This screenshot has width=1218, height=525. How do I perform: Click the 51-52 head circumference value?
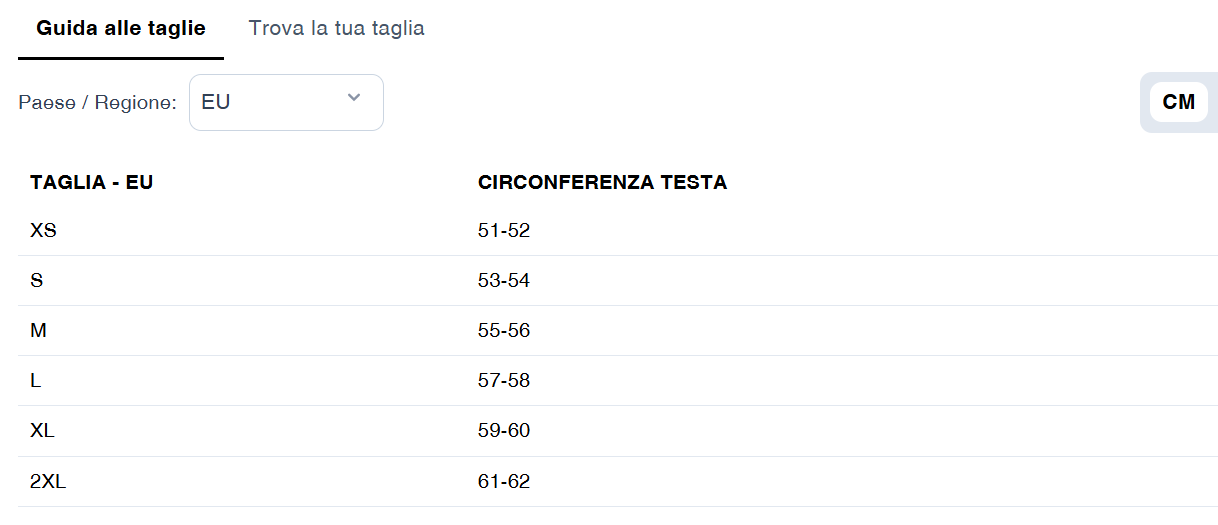tap(504, 230)
